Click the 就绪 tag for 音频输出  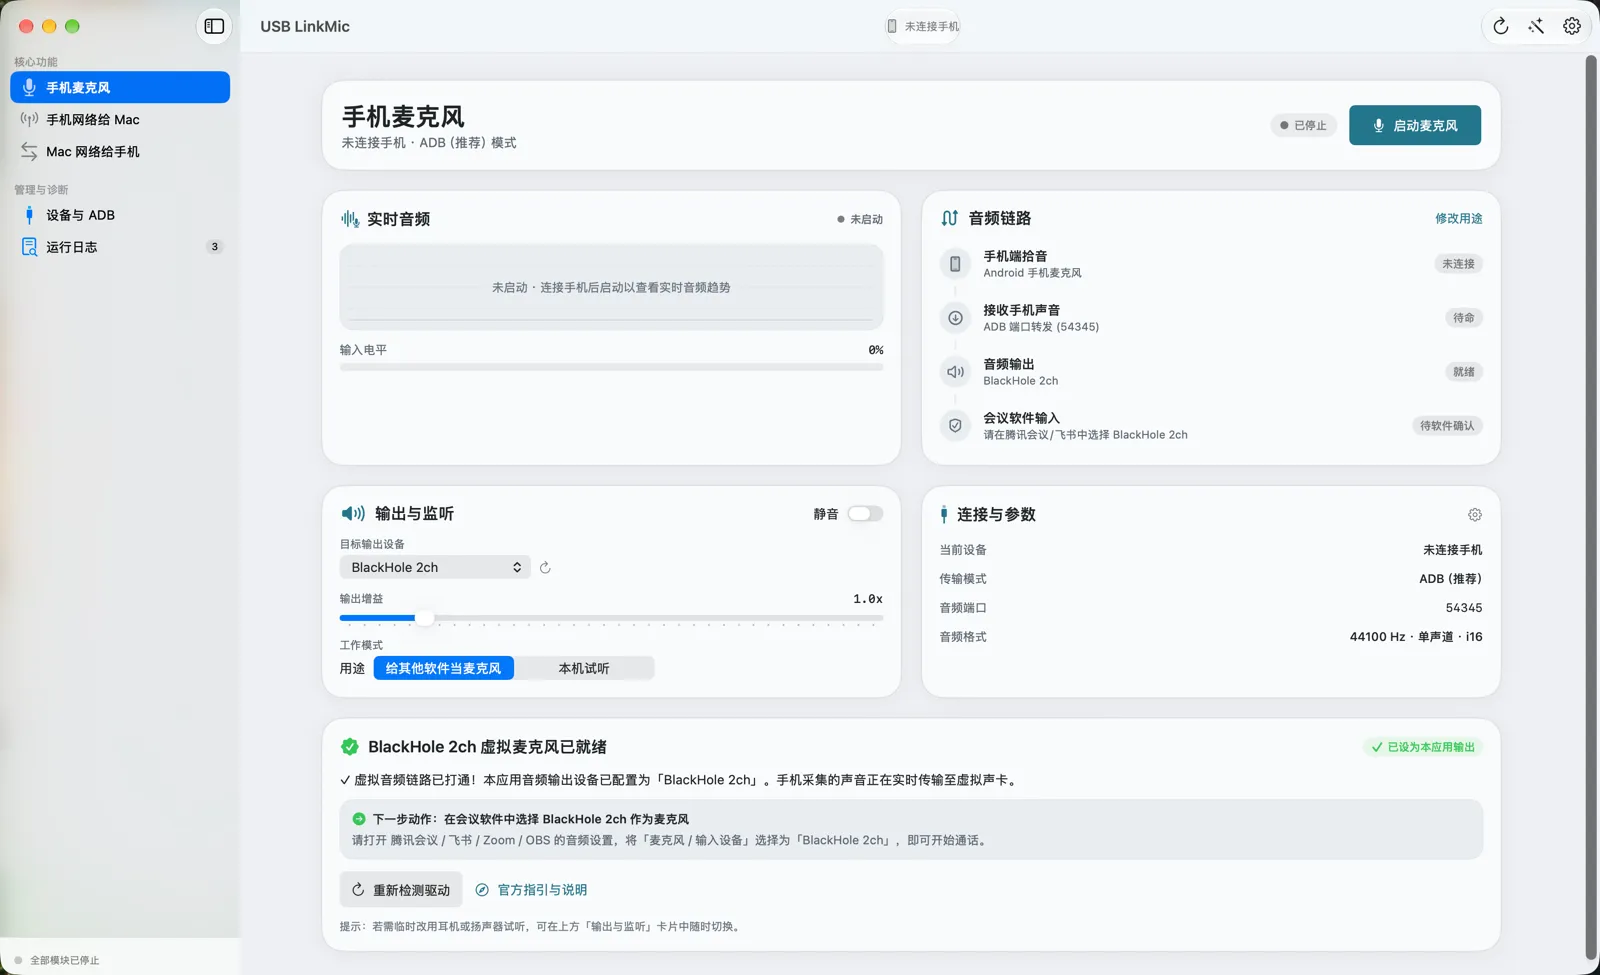pos(1464,372)
